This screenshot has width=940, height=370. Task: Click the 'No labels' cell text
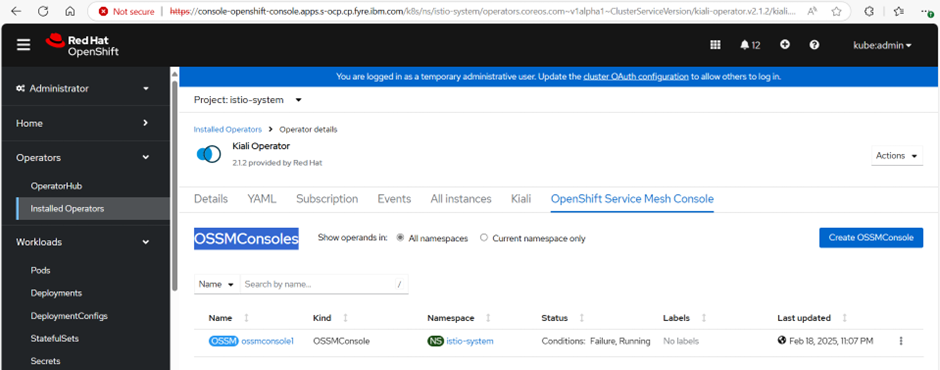pos(680,341)
